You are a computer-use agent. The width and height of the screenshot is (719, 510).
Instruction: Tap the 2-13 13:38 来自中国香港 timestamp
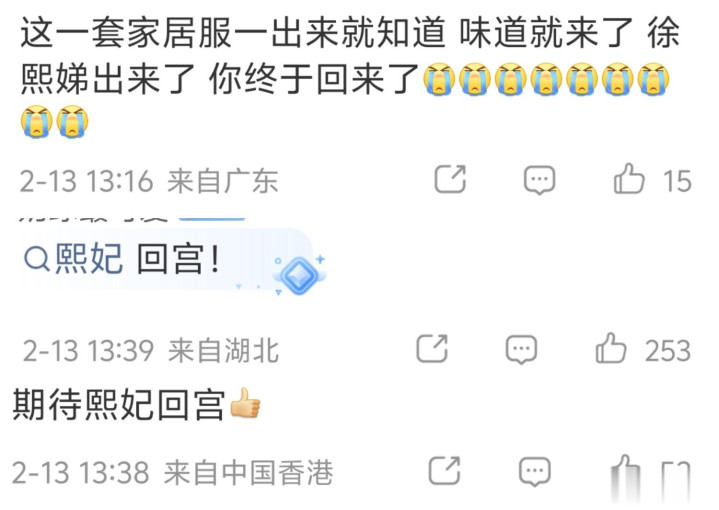pyautogui.click(x=172, y=472)
